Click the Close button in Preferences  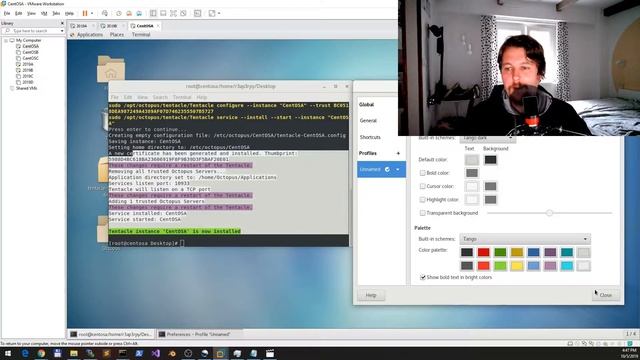[606, 295]
